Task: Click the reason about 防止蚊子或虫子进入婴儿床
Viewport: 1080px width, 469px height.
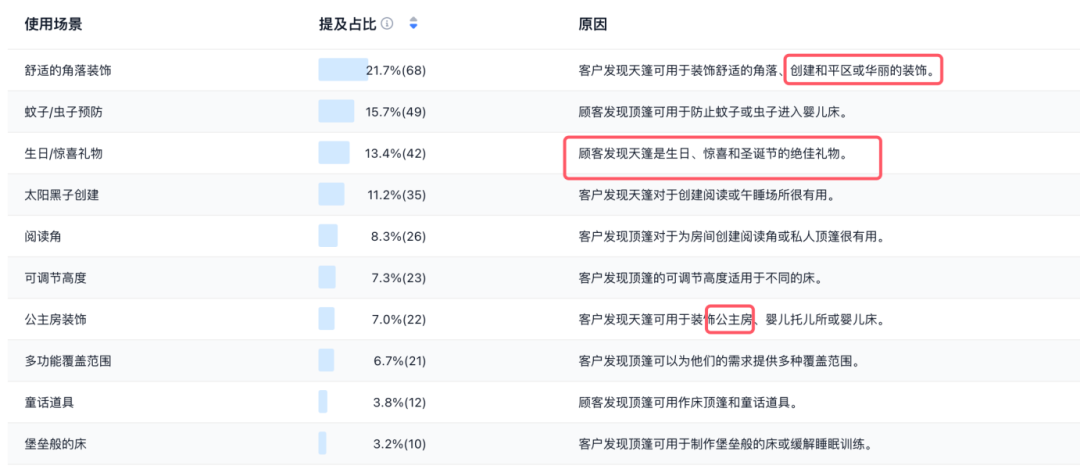Action: [x=716, y=112]
